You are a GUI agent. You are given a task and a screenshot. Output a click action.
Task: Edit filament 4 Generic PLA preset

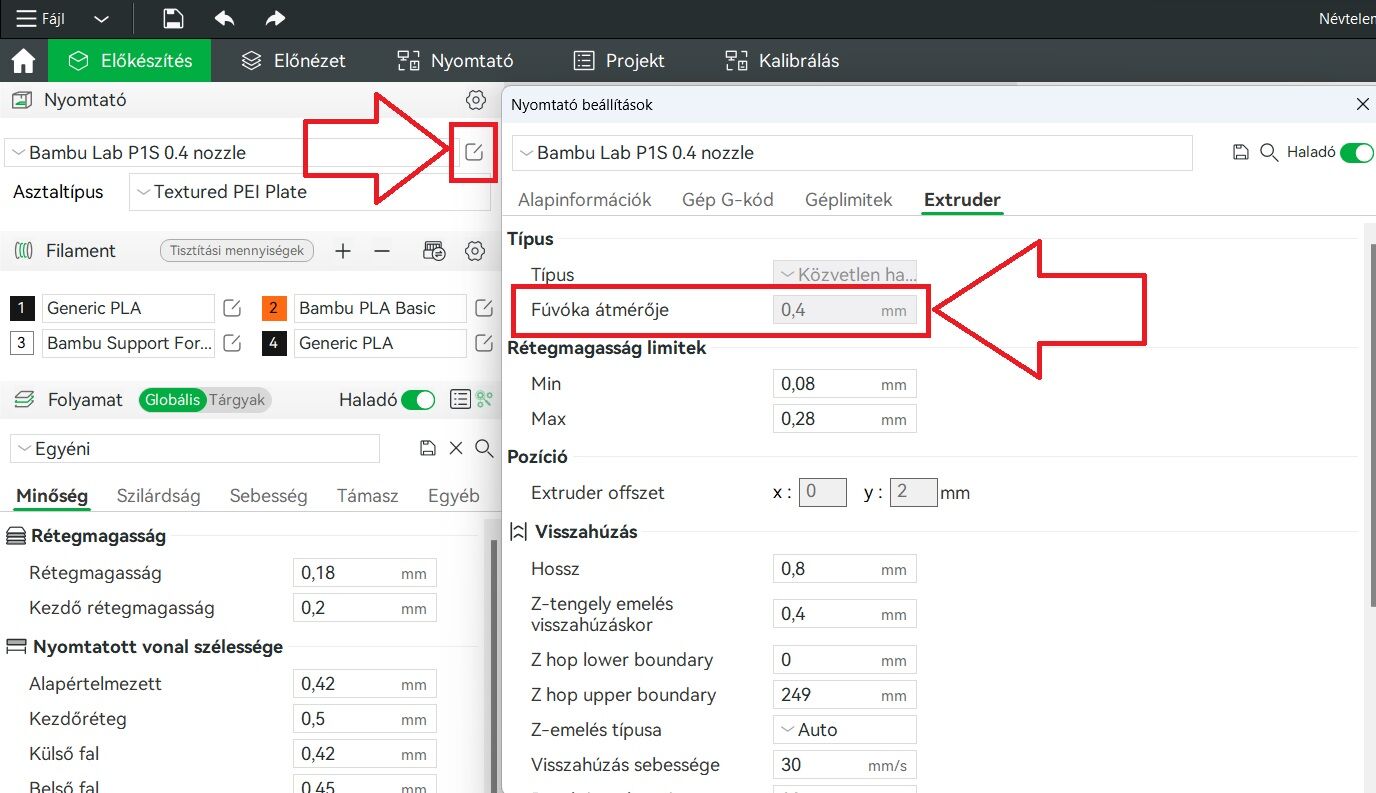(484, 343)
